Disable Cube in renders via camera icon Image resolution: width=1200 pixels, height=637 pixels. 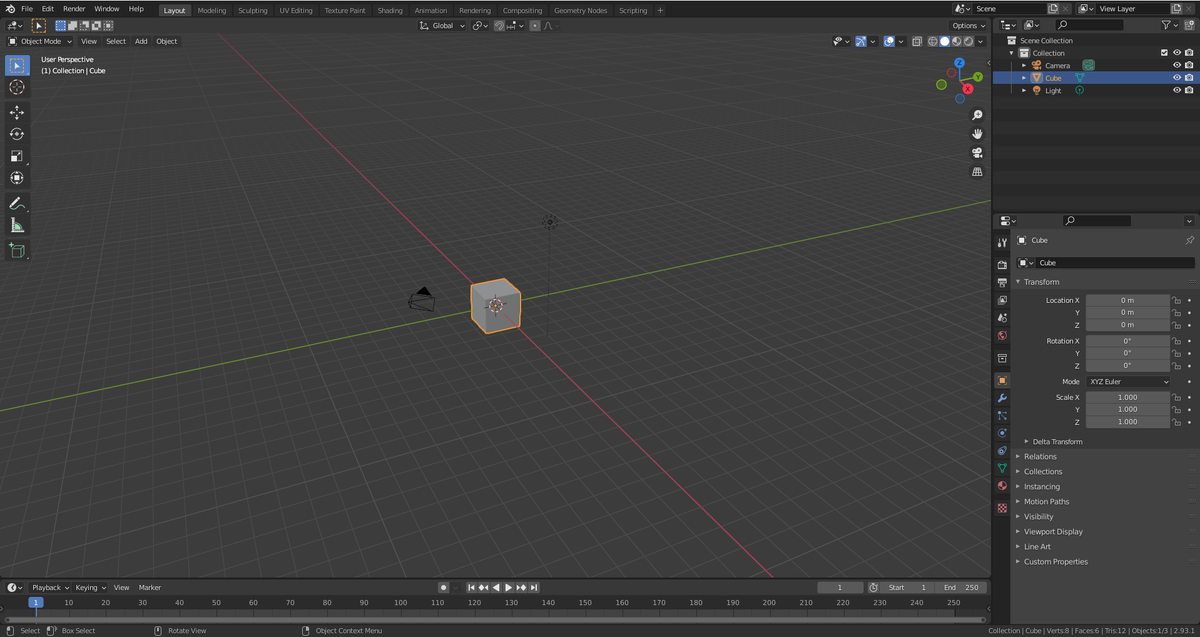1189,77
